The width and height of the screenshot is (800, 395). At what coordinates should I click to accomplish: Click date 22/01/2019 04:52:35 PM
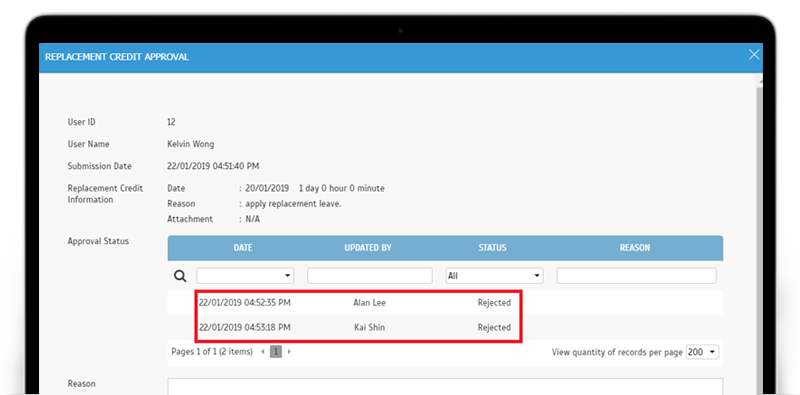point(245,303)
